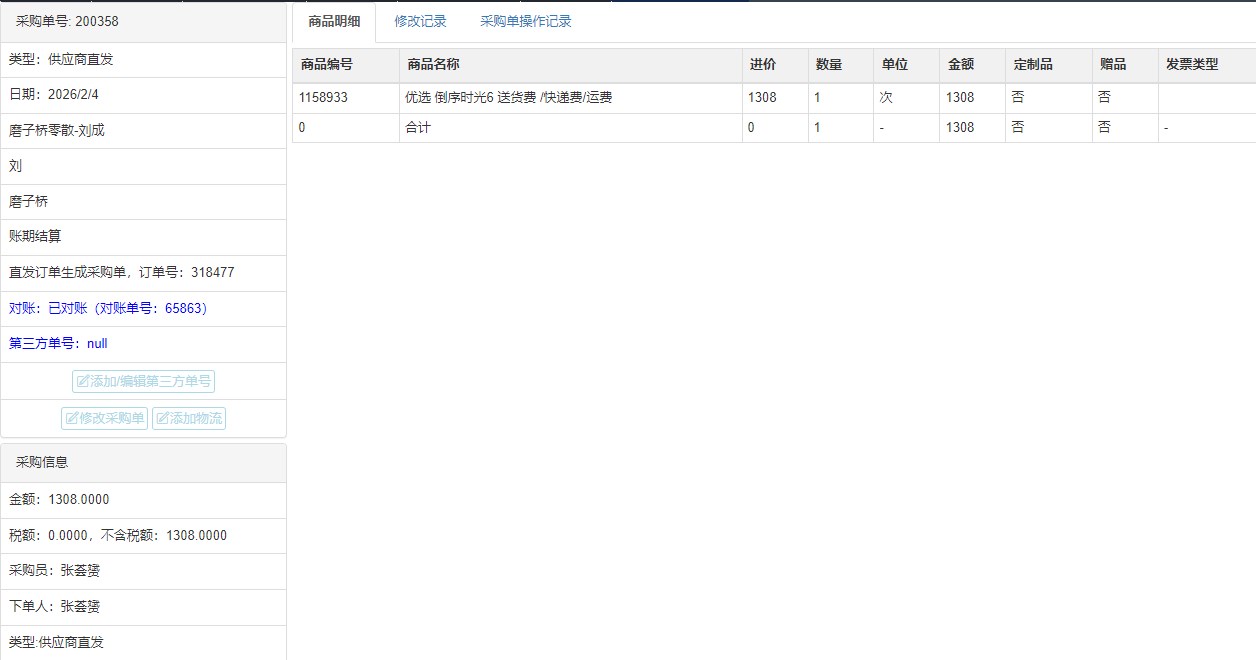
Task: Select the 优选 倒序时光6 product name cell
Action: click(508, 98)
